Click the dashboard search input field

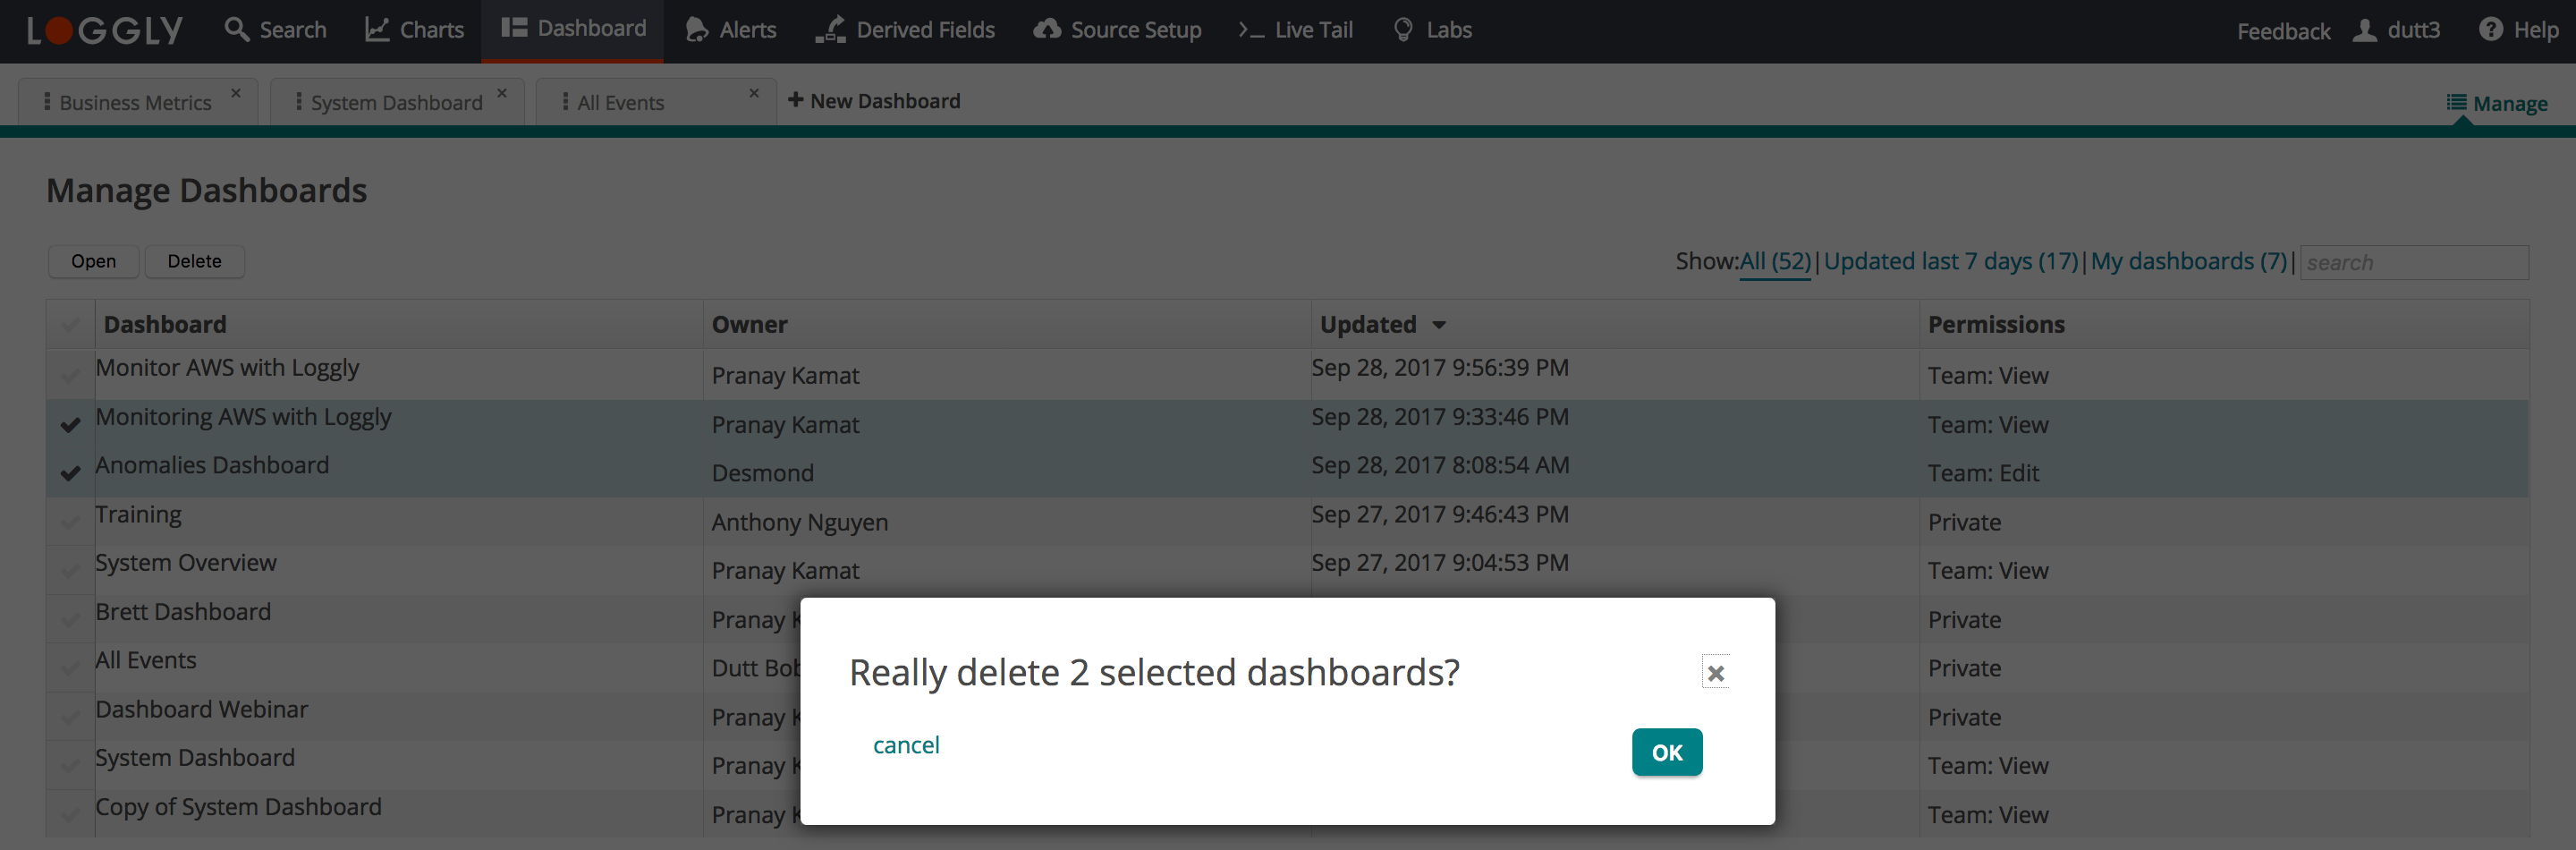(x=2413, y=262)
